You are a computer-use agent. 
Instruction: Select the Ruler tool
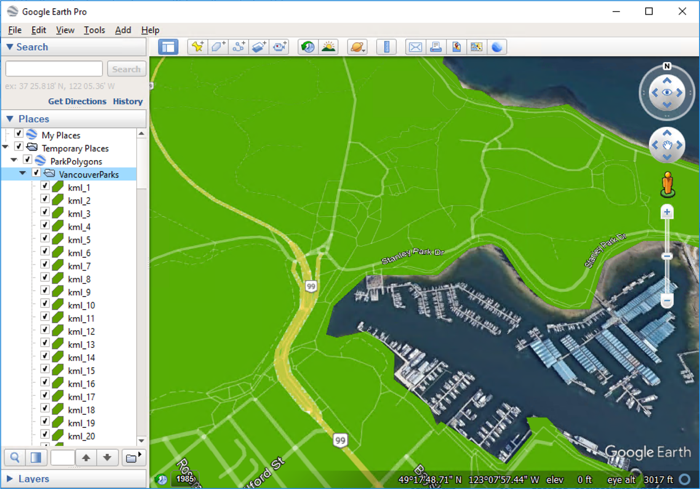tap(387, 47)
